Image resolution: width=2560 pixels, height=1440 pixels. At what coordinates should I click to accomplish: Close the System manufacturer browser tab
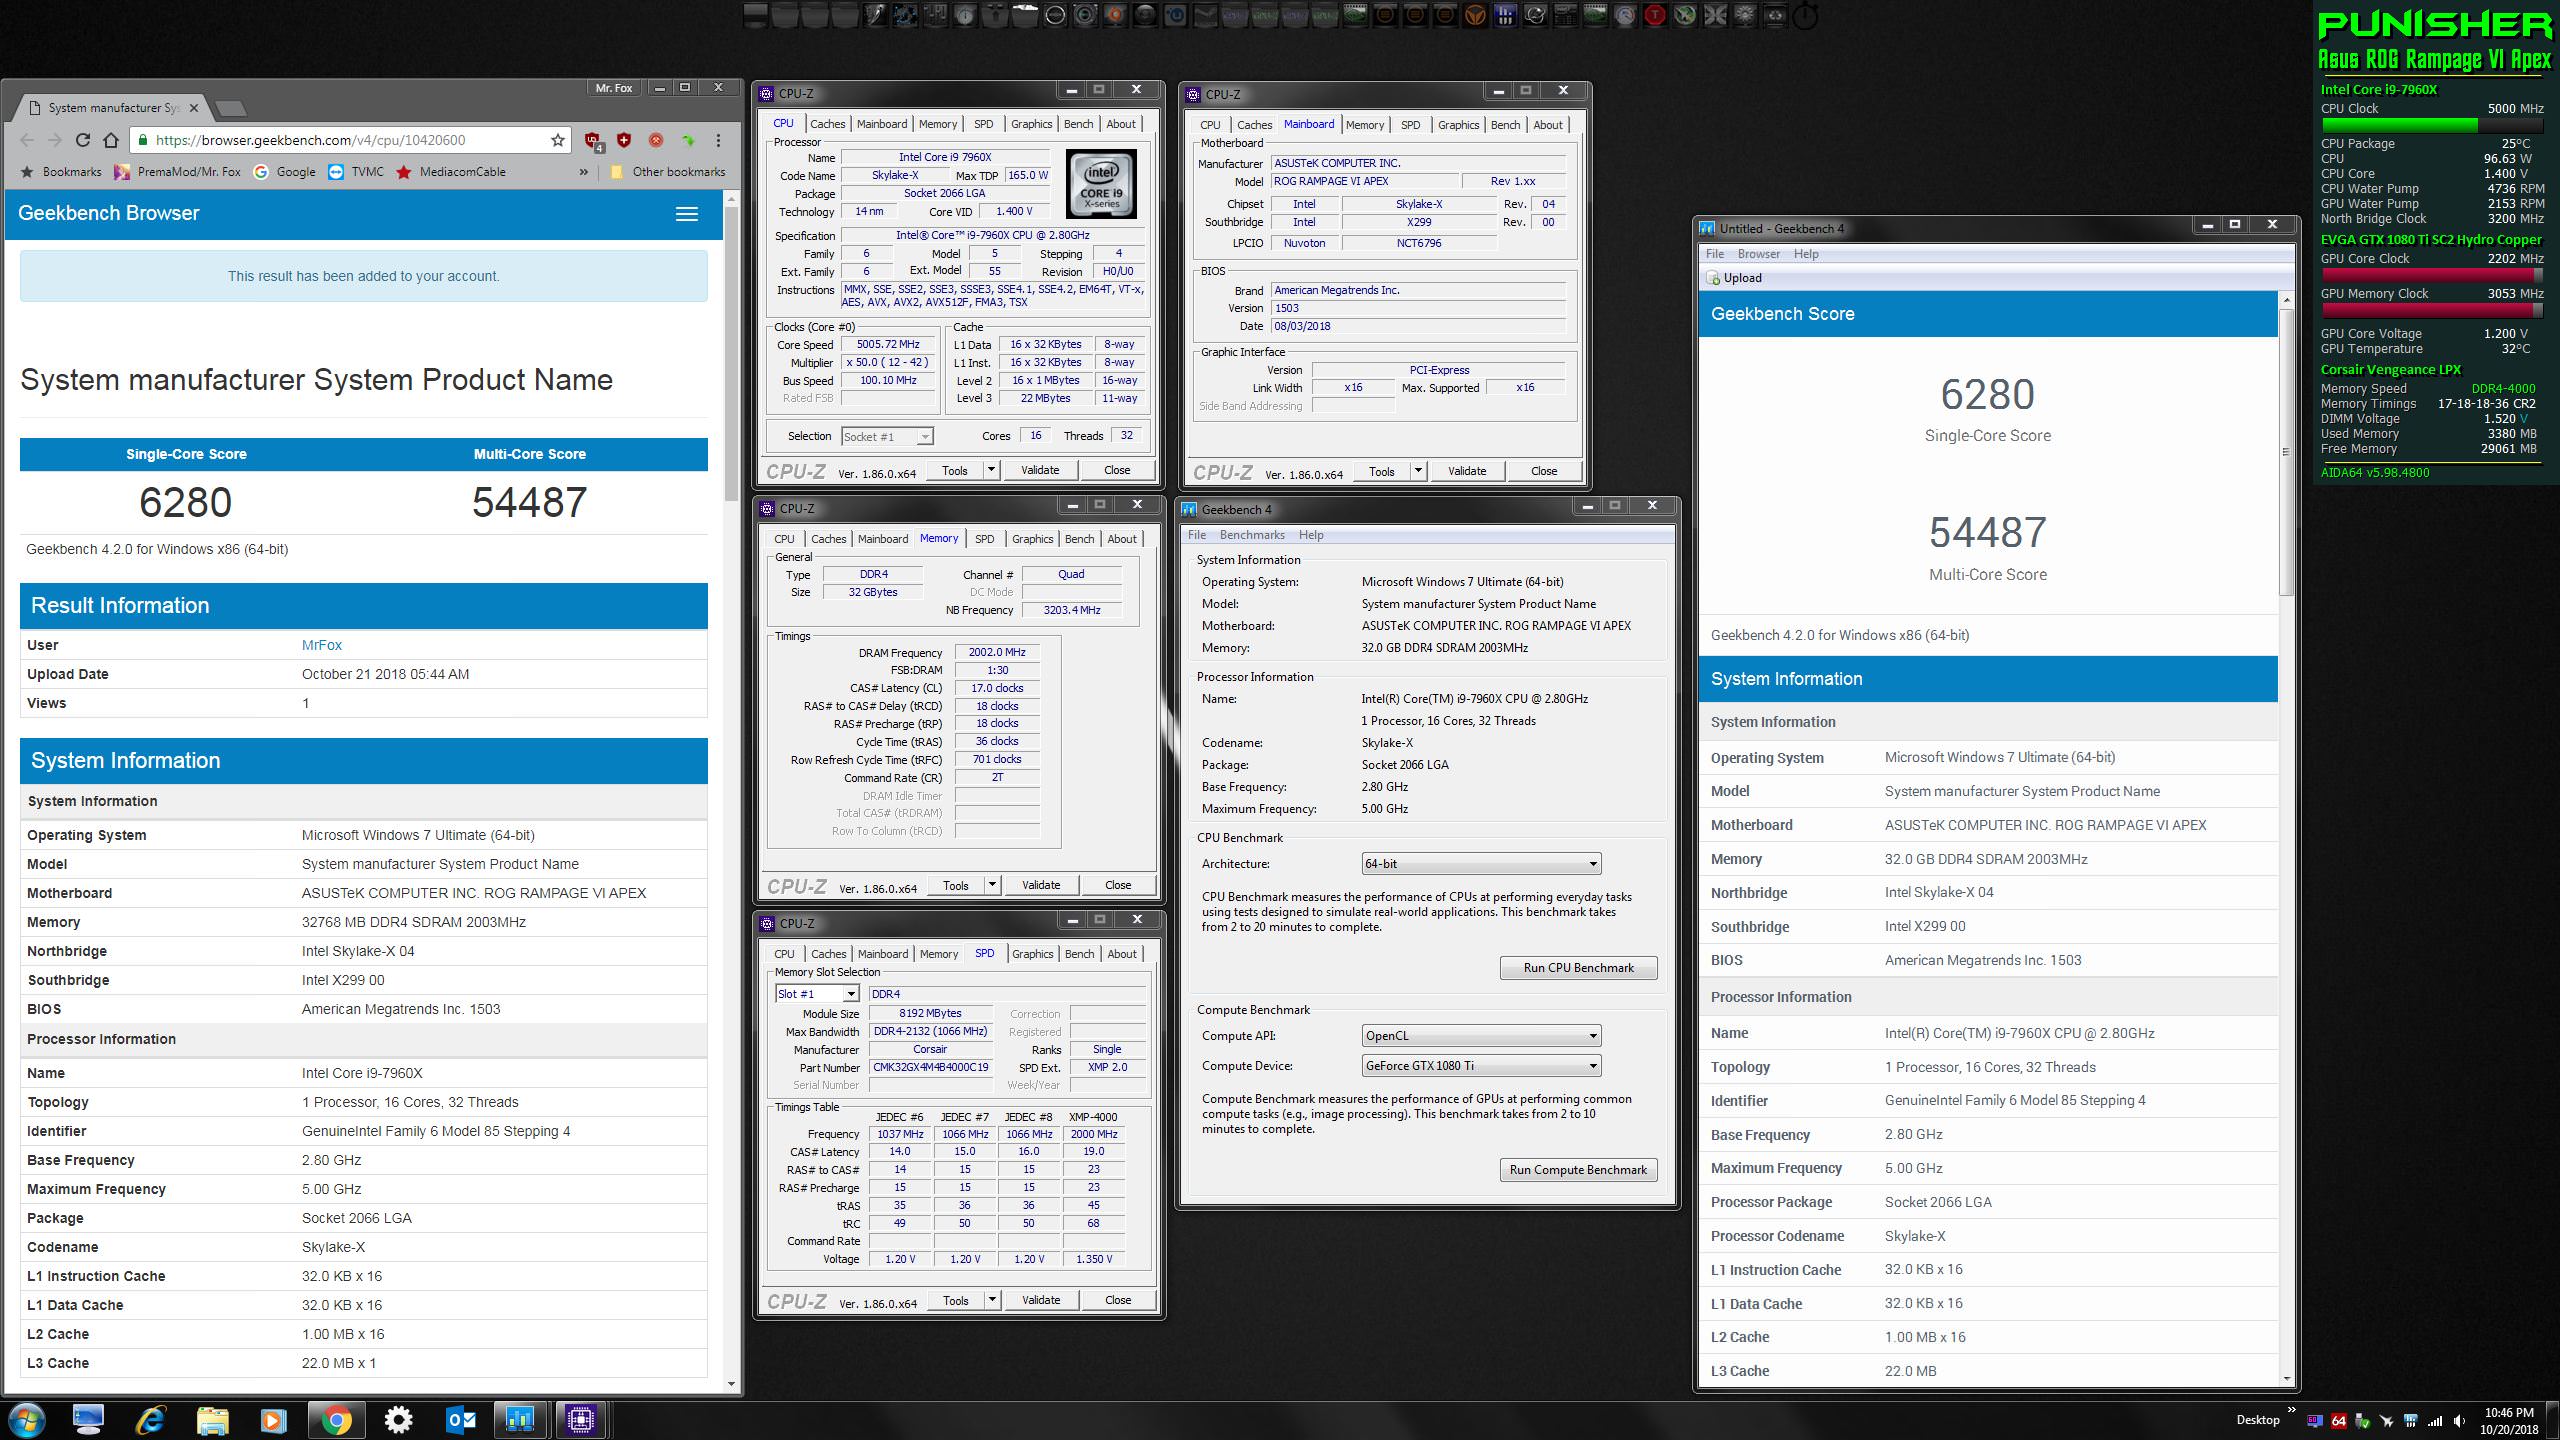pyautogui.click(x=193, y=108)
